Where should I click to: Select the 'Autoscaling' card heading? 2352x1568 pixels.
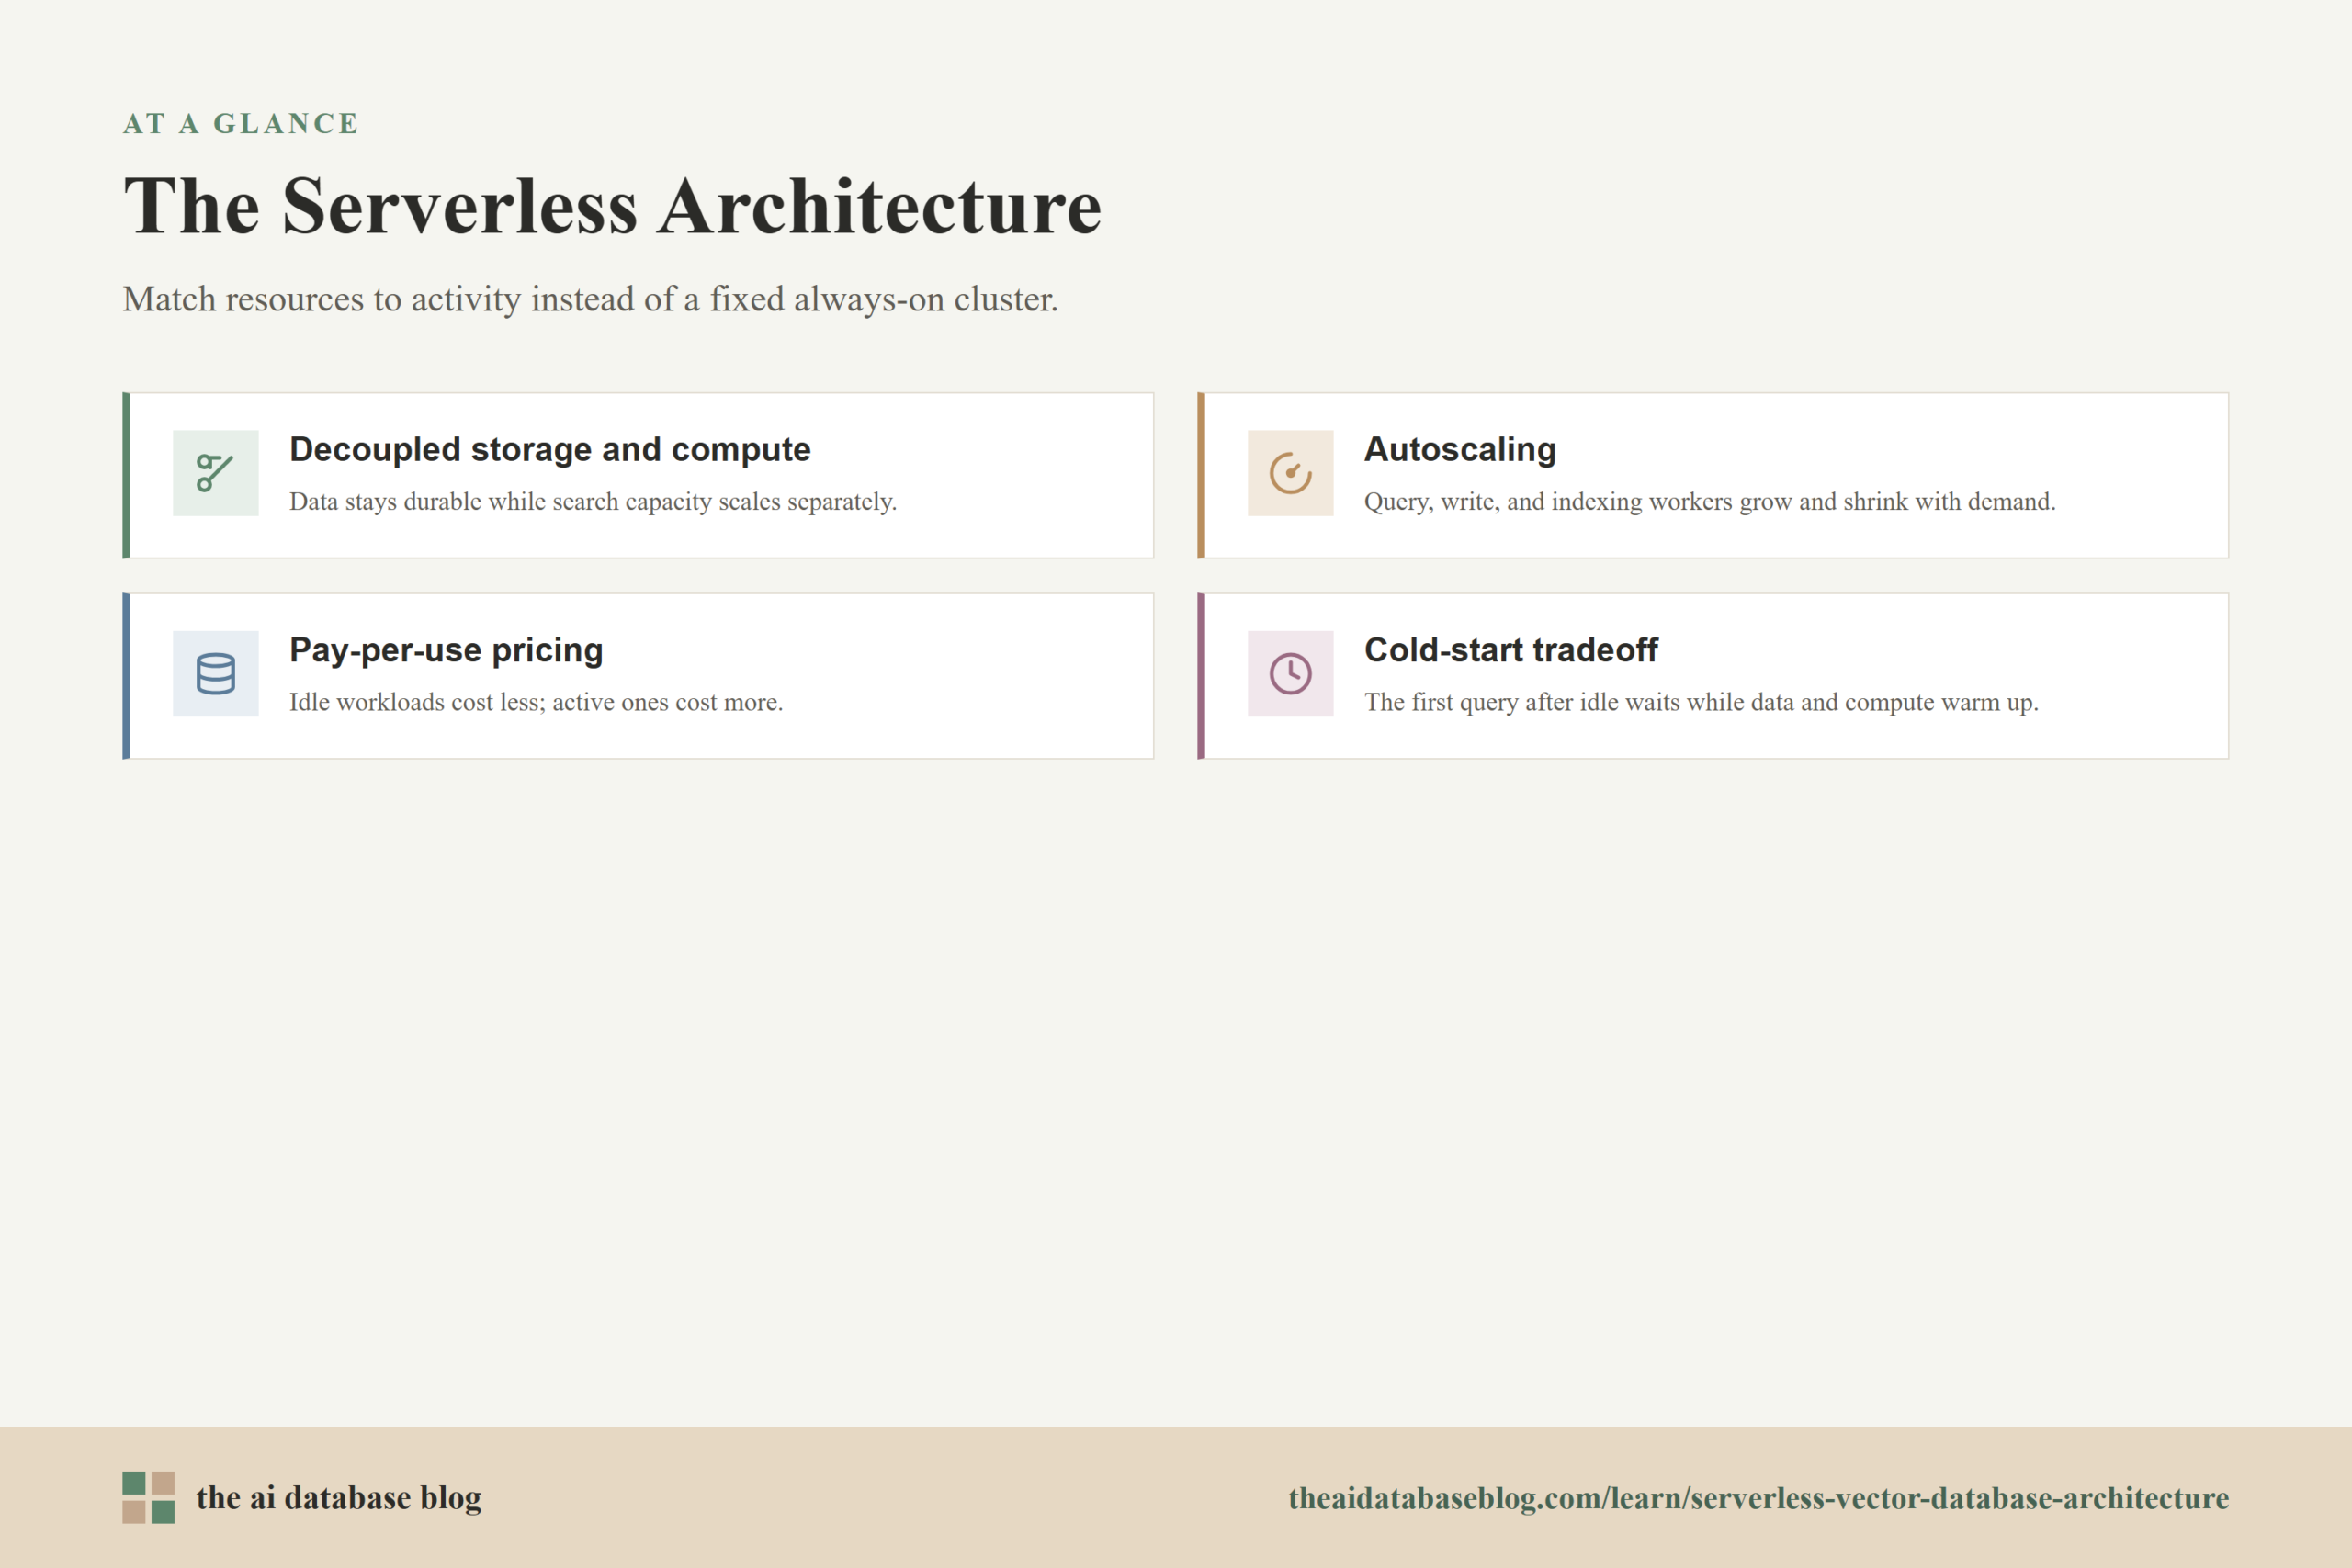pos(1460,450)
